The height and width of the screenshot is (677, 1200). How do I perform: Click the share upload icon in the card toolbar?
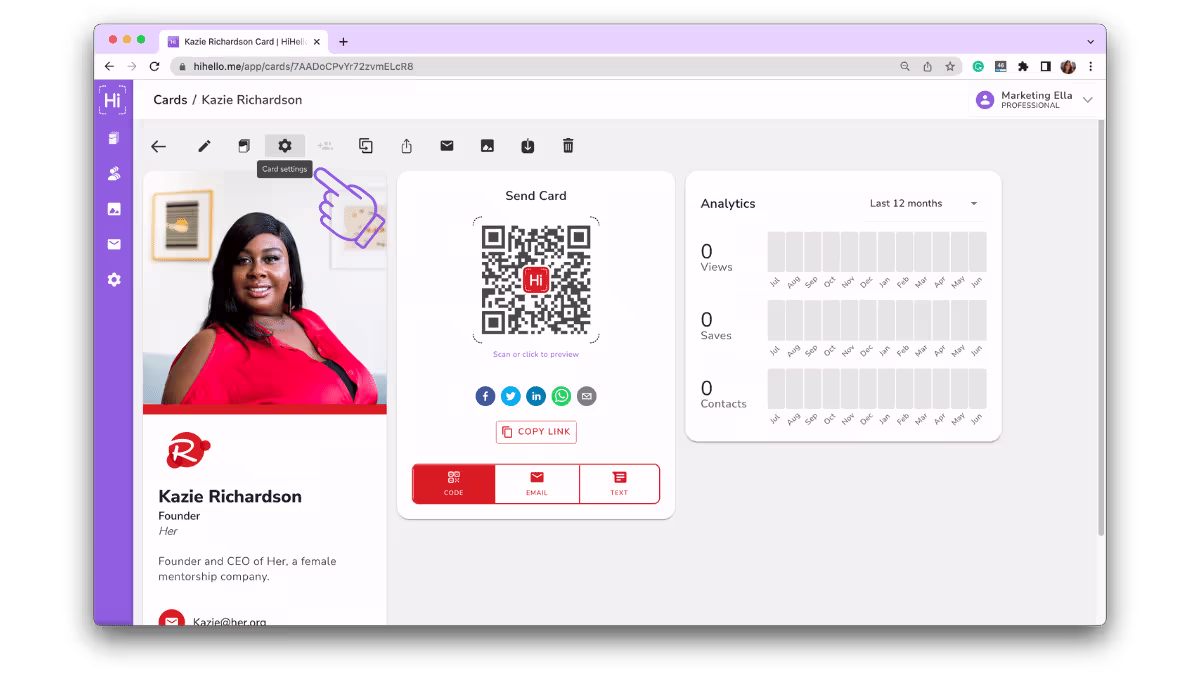(x=407, y=146)
